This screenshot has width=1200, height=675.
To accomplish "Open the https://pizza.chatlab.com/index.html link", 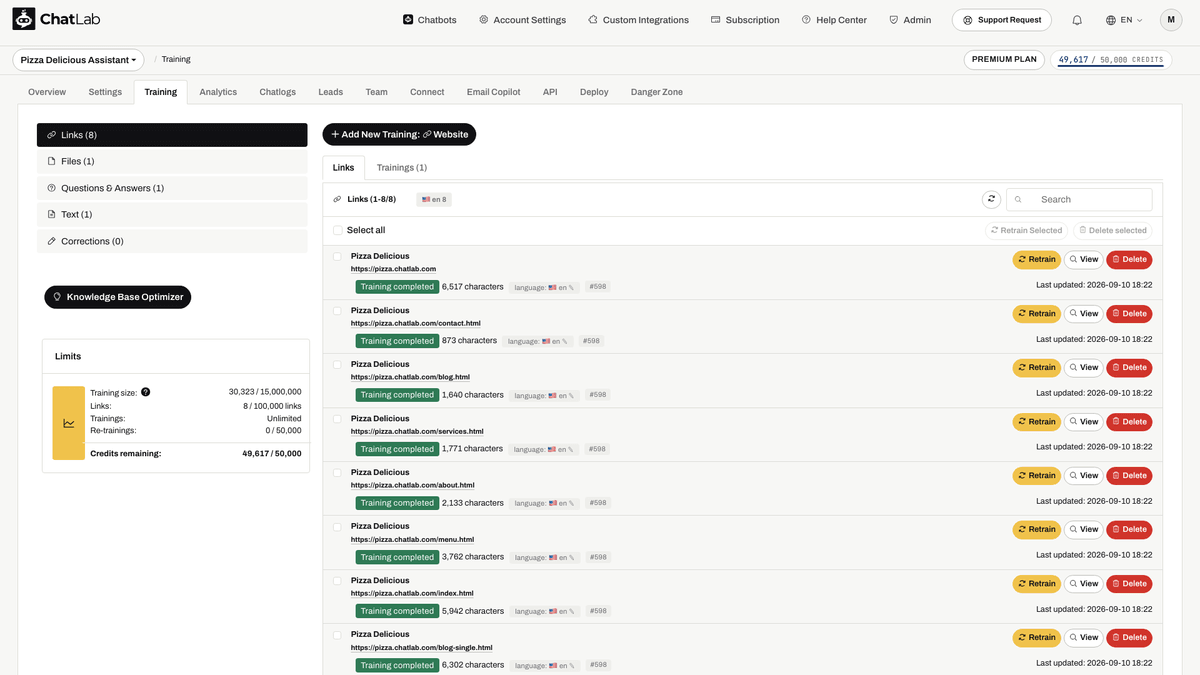I will [x=412, y=593].
